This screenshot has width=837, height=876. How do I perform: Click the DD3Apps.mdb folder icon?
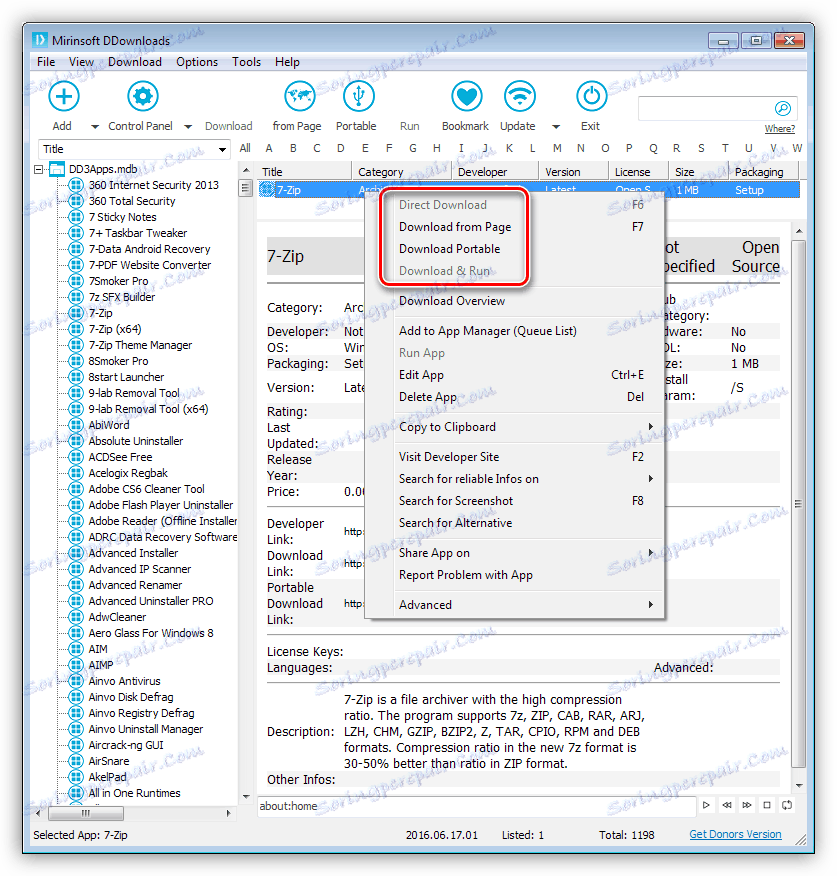point(57,169)
